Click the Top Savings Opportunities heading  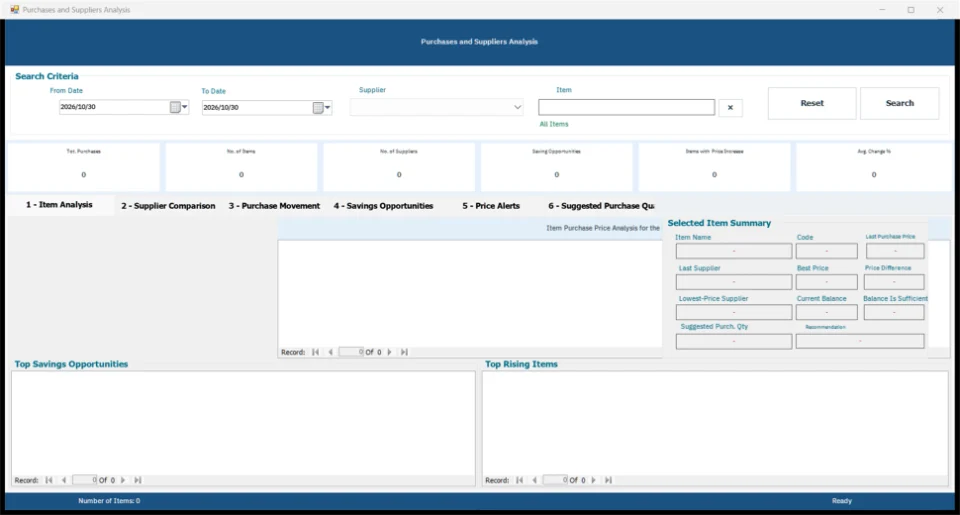(71, 364)
